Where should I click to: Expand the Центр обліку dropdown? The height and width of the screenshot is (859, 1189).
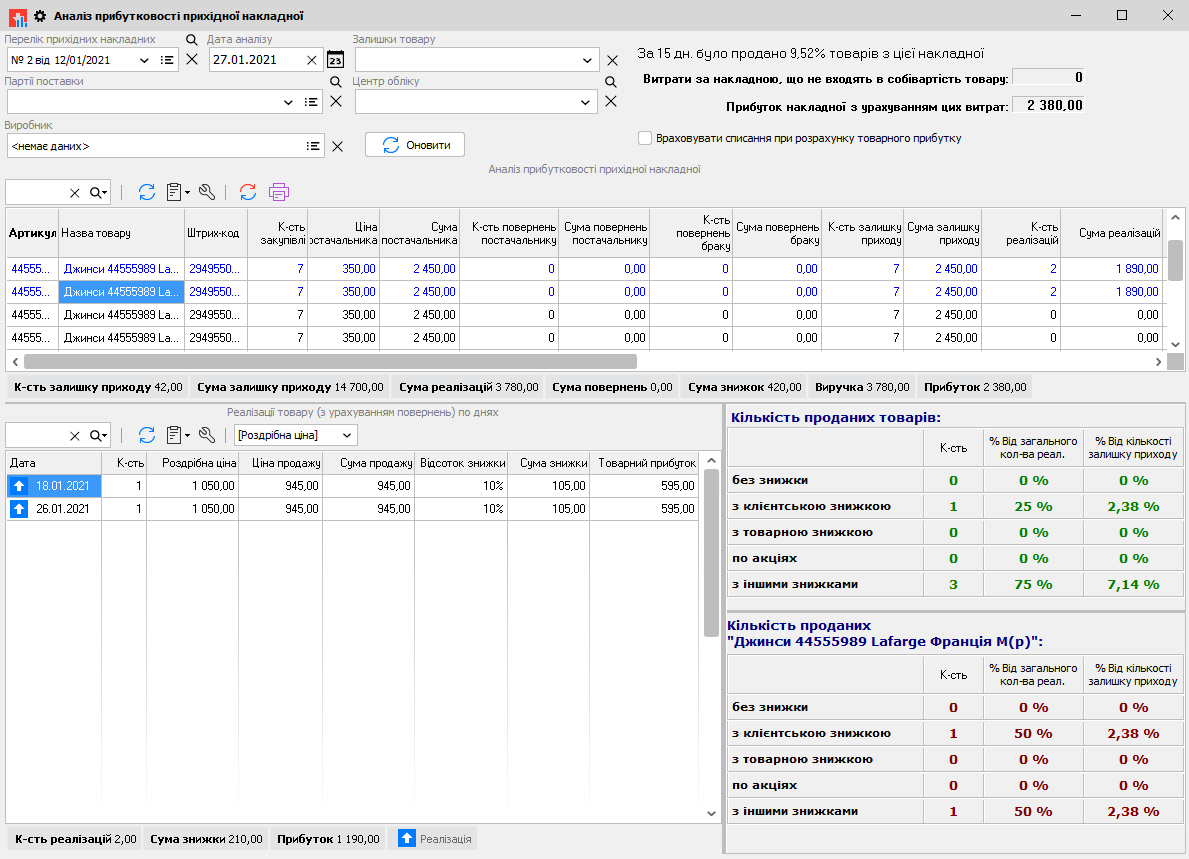coord(587,102)
